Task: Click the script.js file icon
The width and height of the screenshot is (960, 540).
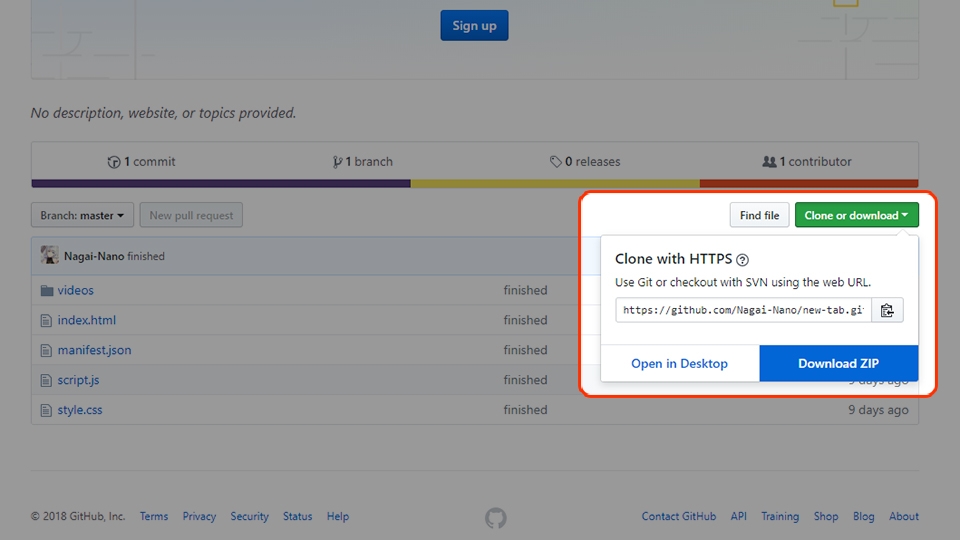Action: click(46, 380)
